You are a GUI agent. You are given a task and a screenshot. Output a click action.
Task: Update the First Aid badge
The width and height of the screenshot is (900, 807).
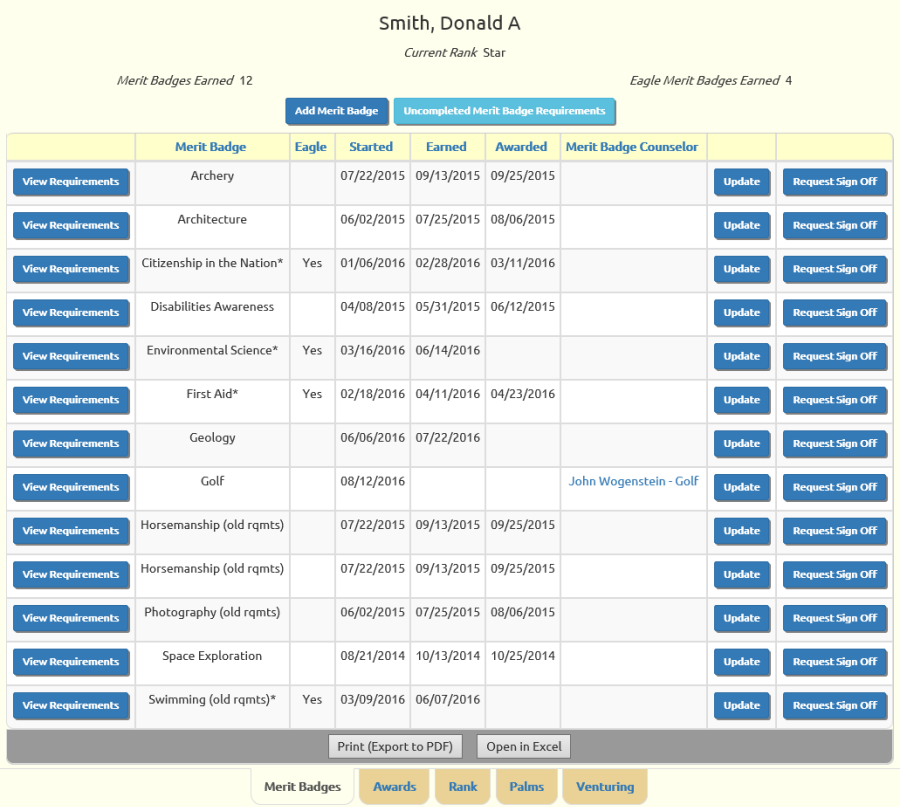coord(742,400)
